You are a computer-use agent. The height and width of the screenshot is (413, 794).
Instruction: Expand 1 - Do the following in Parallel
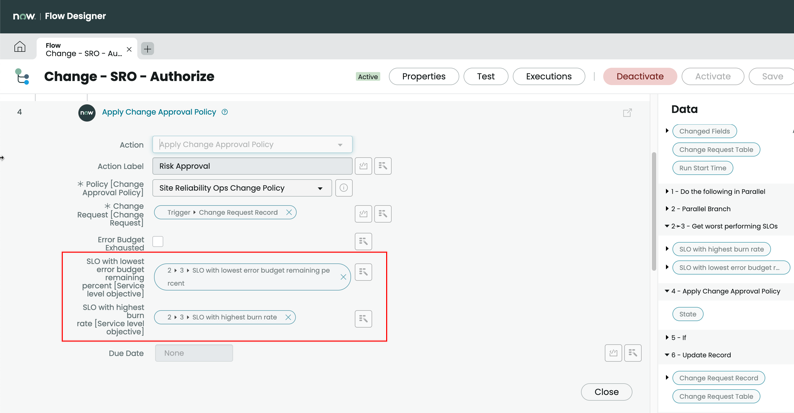(667, 191)
